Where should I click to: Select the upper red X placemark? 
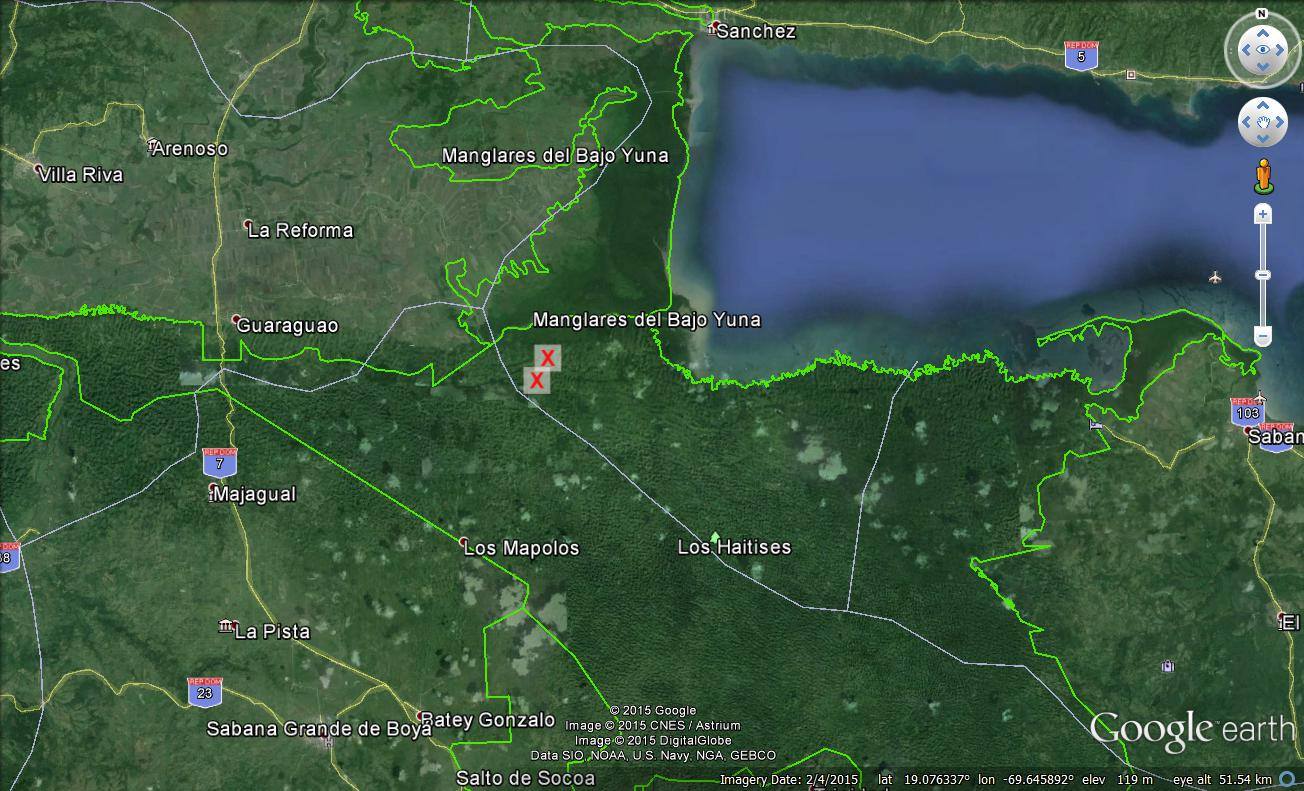(x=547, y=358)
